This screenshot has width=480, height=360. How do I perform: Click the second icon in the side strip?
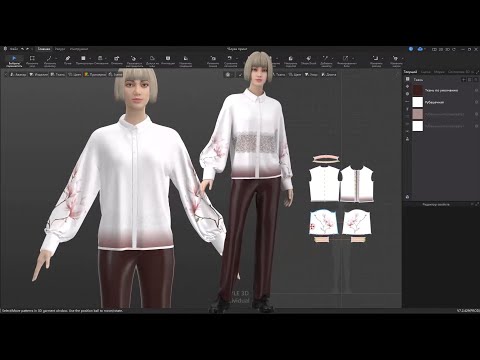[x=407, y=86]
